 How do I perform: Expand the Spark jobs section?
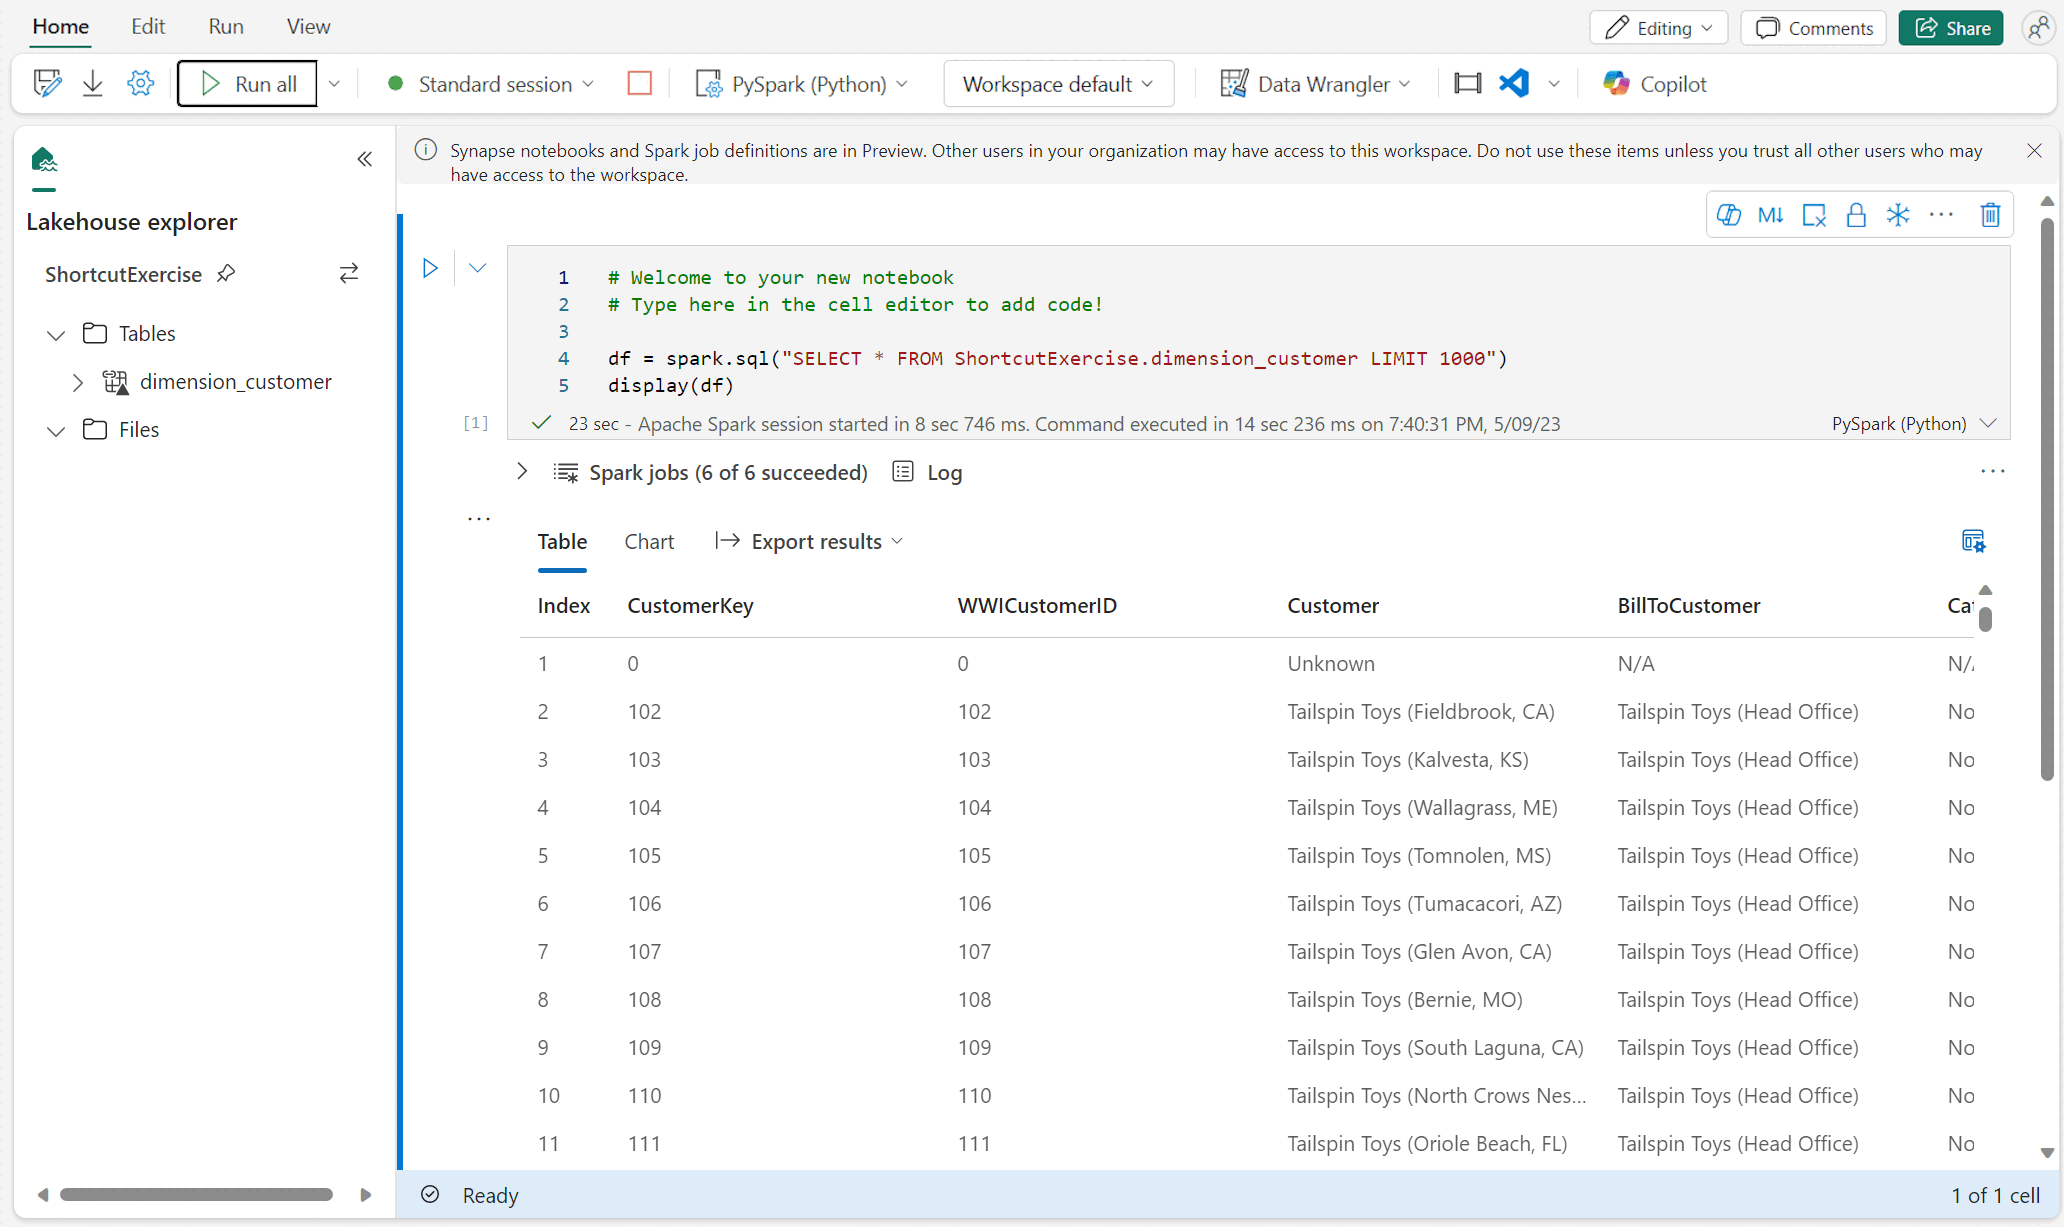point(522,471)
